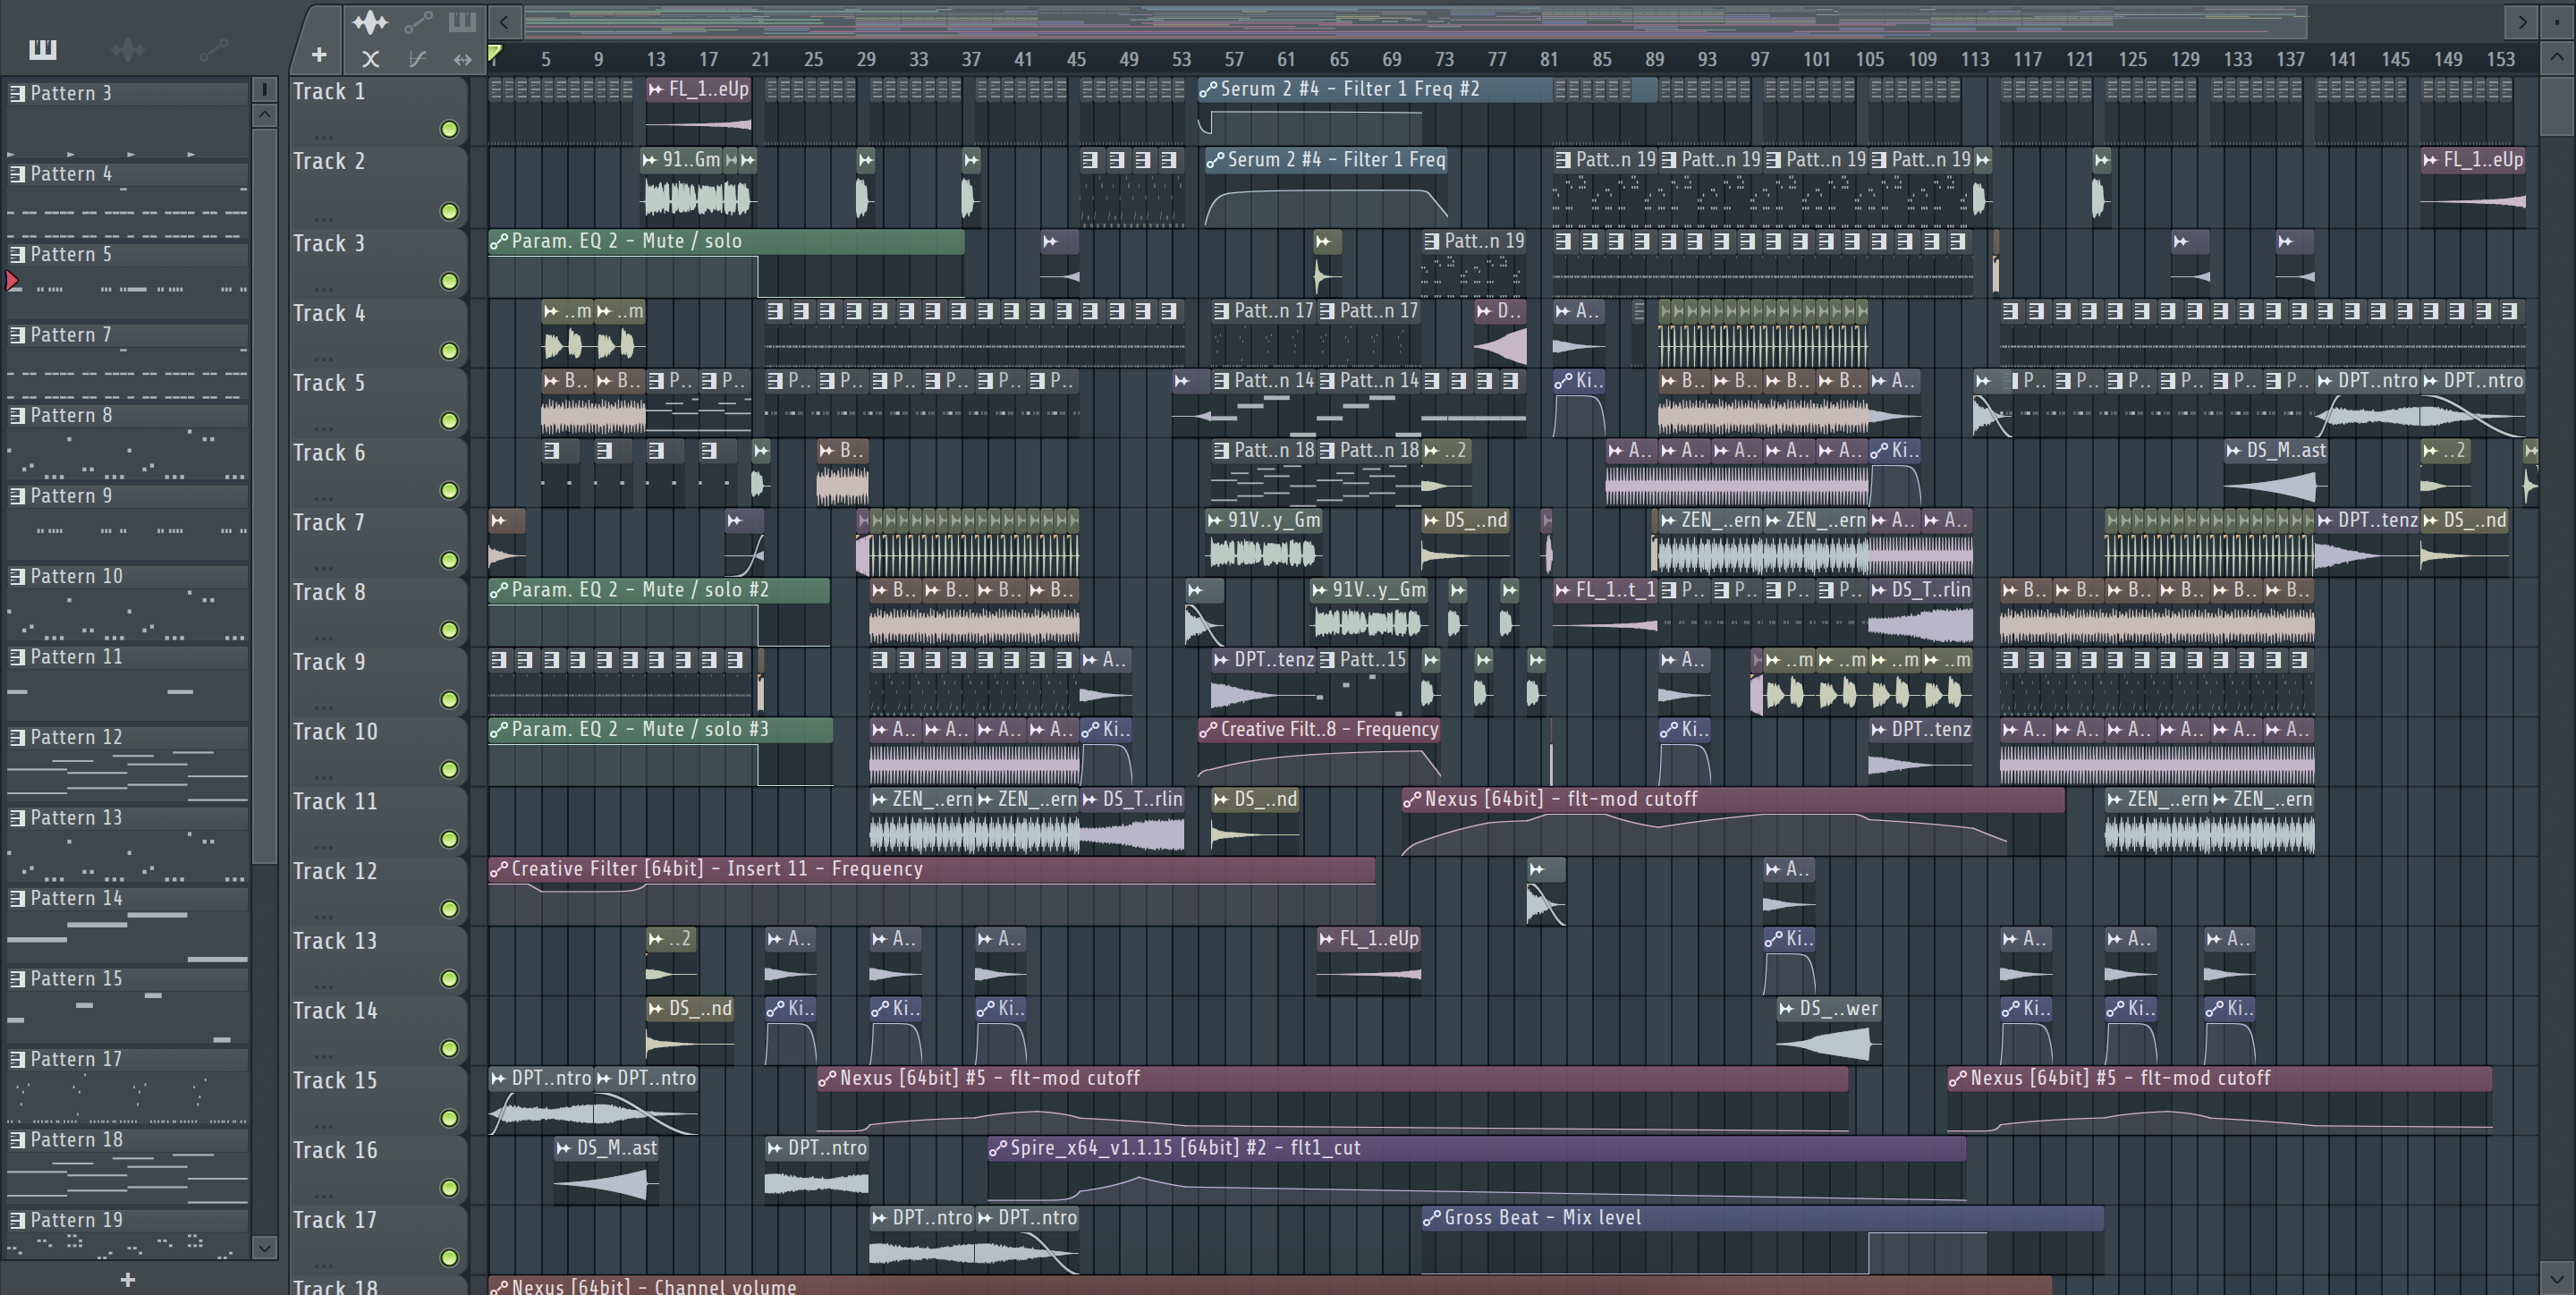This screenshot has width=2576, height=1295.
Task: Click the piano icon beside Pattern 3
Action: 17,93
